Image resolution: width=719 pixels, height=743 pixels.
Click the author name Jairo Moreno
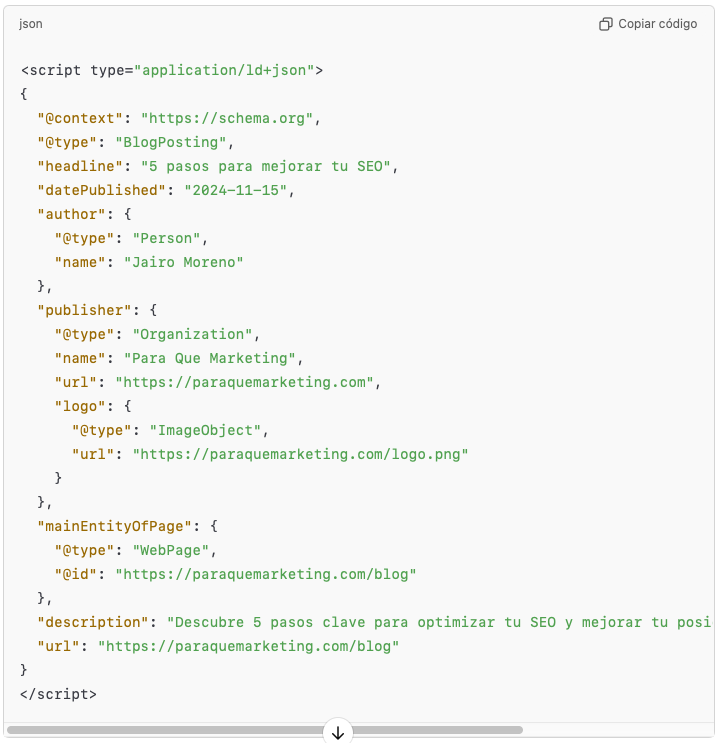click(183, 262)
